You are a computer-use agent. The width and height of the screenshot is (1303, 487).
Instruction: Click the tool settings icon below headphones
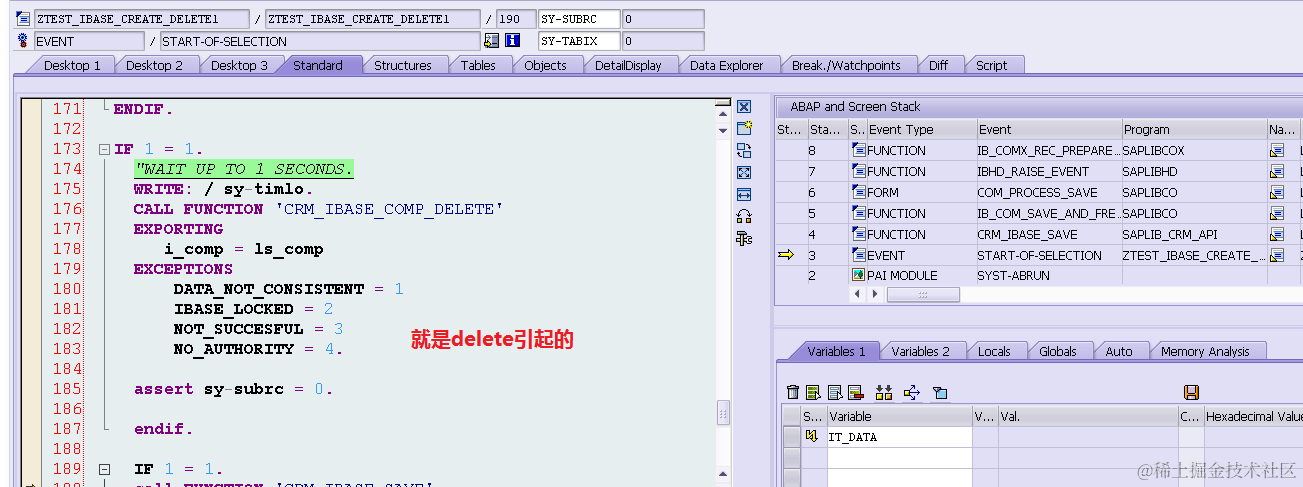743,238
